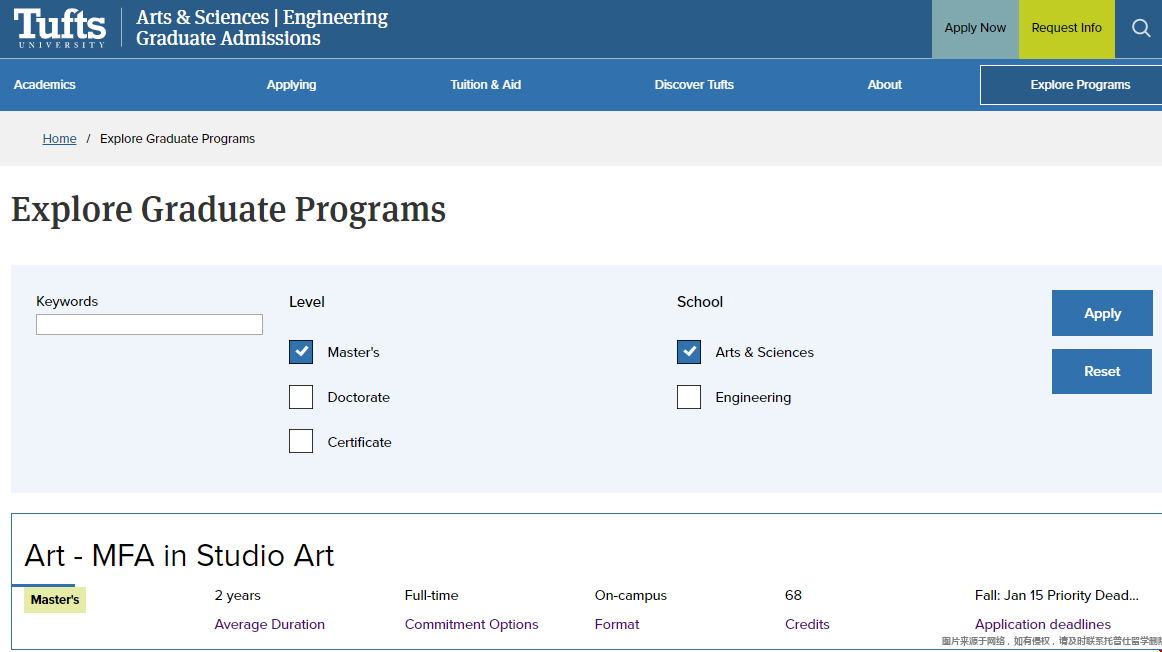Click the Tufts University logo
The image size is (1162, 652).
click(x=59, y=28)
